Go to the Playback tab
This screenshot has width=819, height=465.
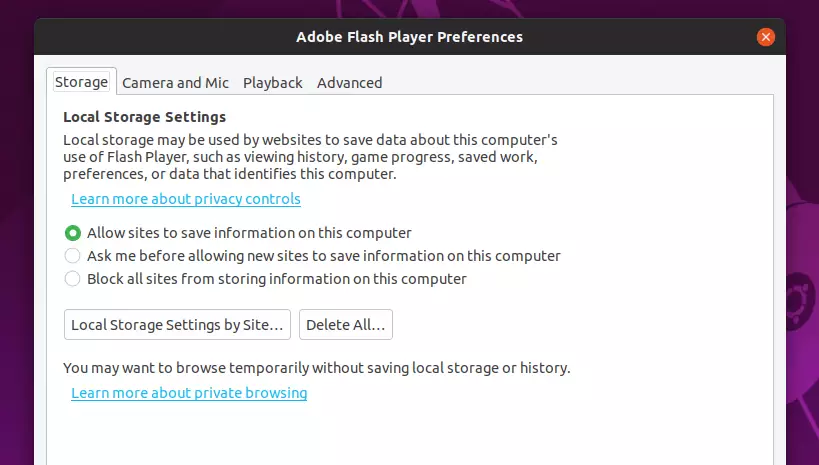[273, 83]
